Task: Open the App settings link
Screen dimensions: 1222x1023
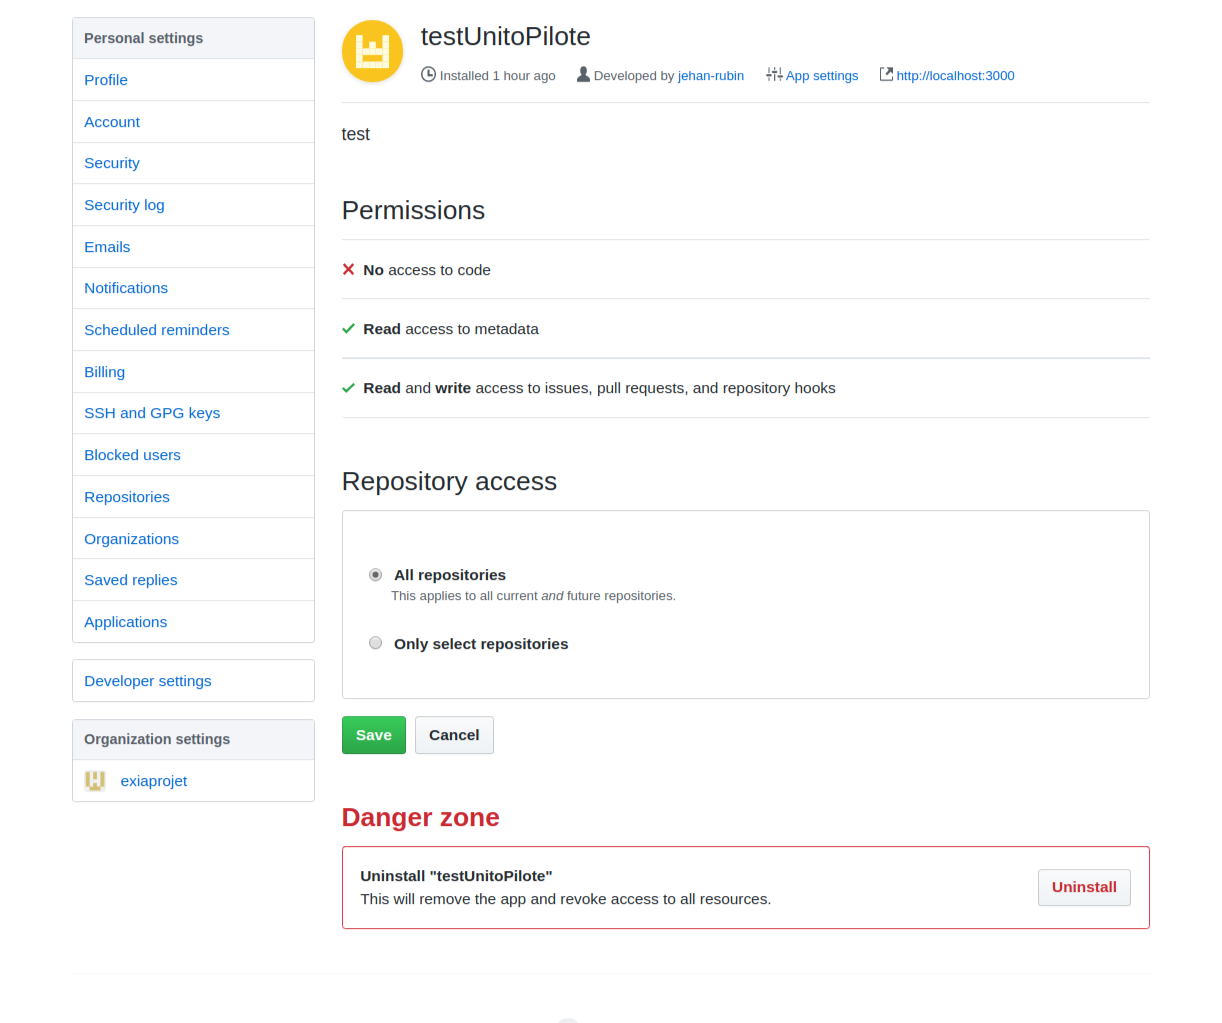Action: pyautogui.click(x=822, y=75)
